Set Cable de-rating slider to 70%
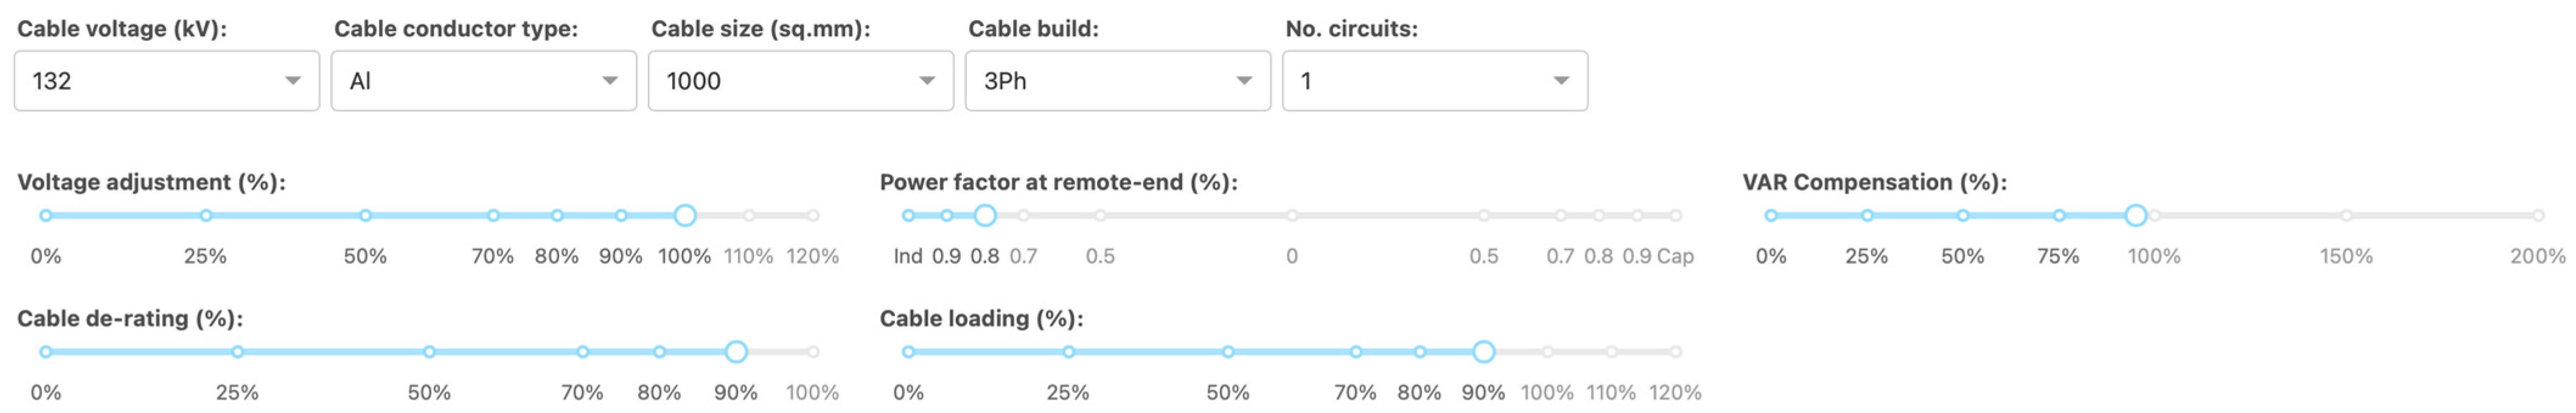 tap(582, 352)
